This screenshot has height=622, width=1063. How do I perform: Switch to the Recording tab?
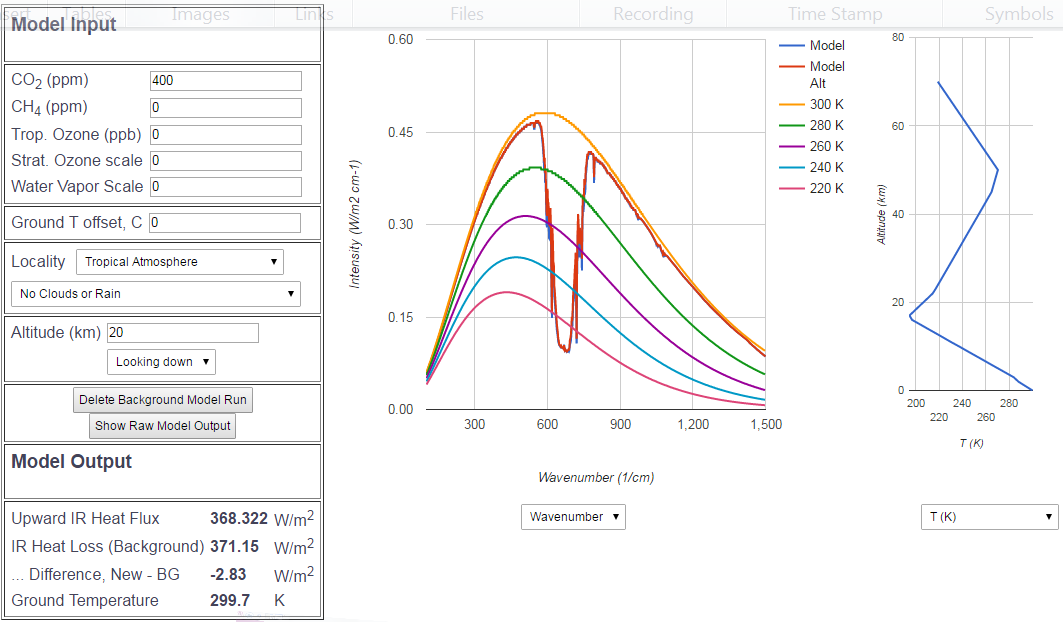(x=652, y=14)
